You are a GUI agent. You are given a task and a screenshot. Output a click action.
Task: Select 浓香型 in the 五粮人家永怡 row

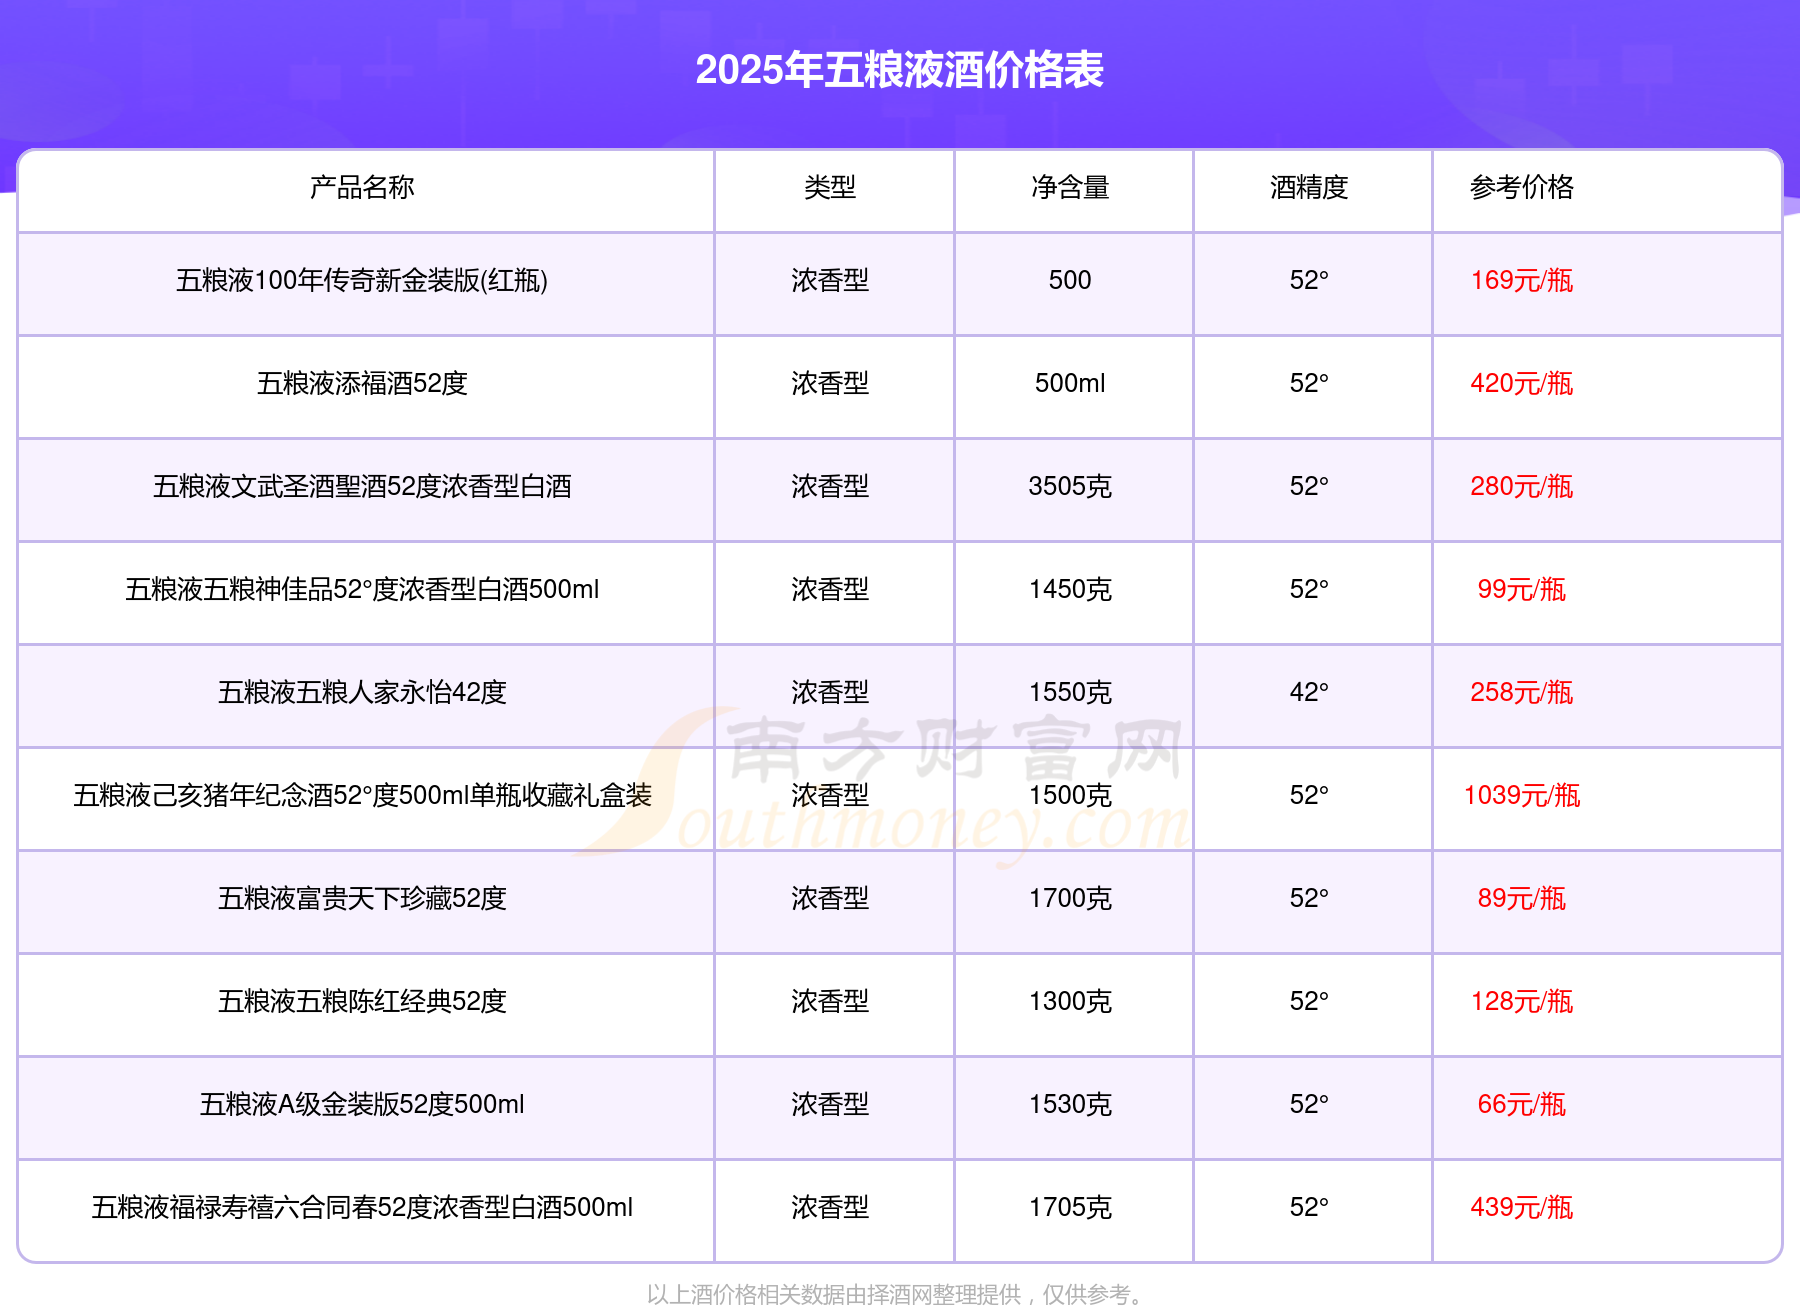pyautogui.click(x=830, y=692)
